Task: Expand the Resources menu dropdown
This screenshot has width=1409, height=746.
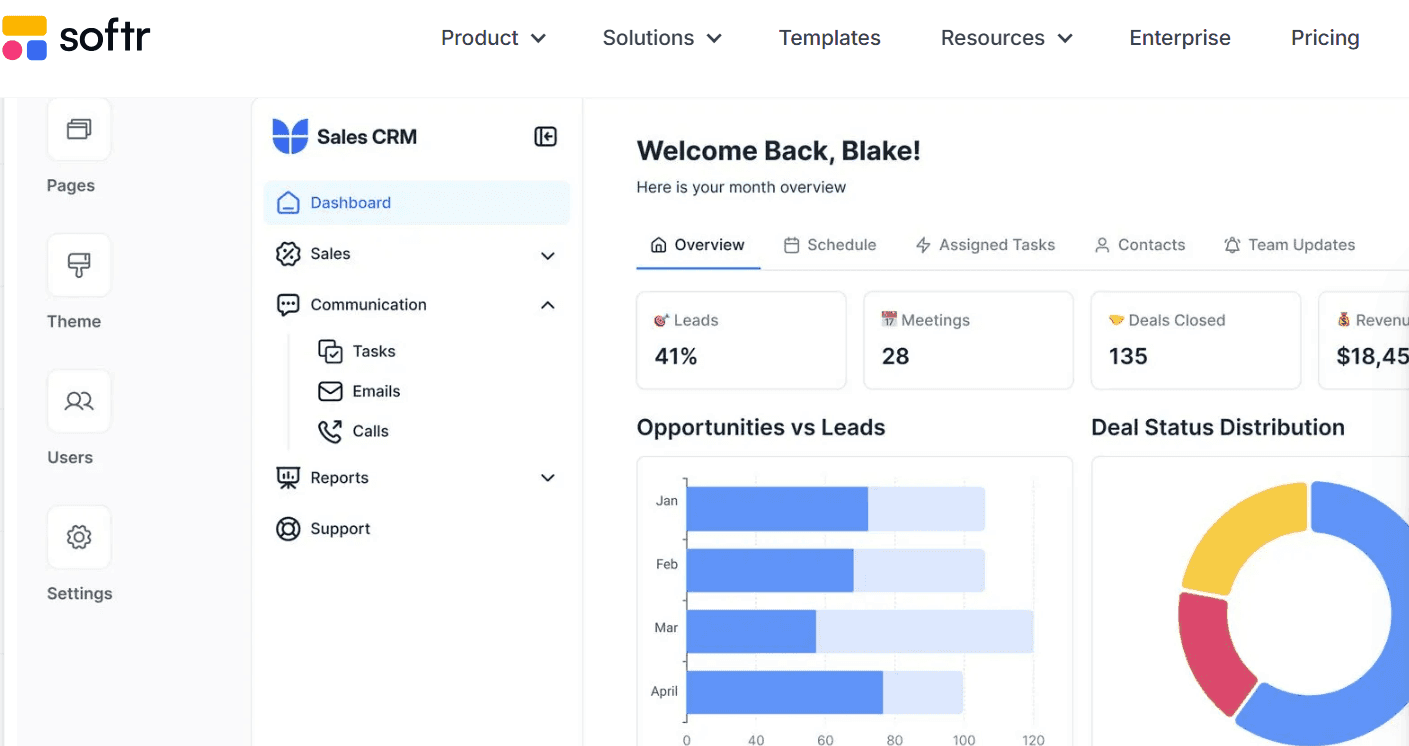Action: pyautogui.click(x=1007, y=38)
